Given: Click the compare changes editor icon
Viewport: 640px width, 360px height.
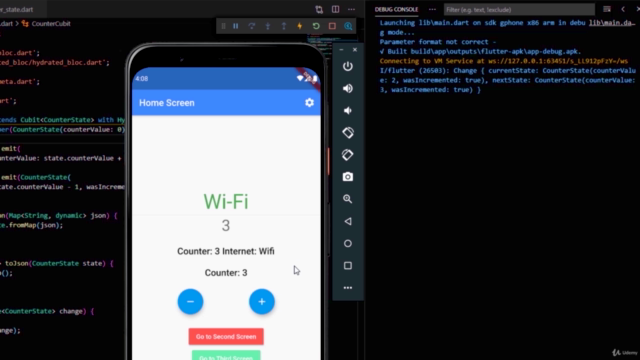Looking at the screenshot, I should pos(319,9).
